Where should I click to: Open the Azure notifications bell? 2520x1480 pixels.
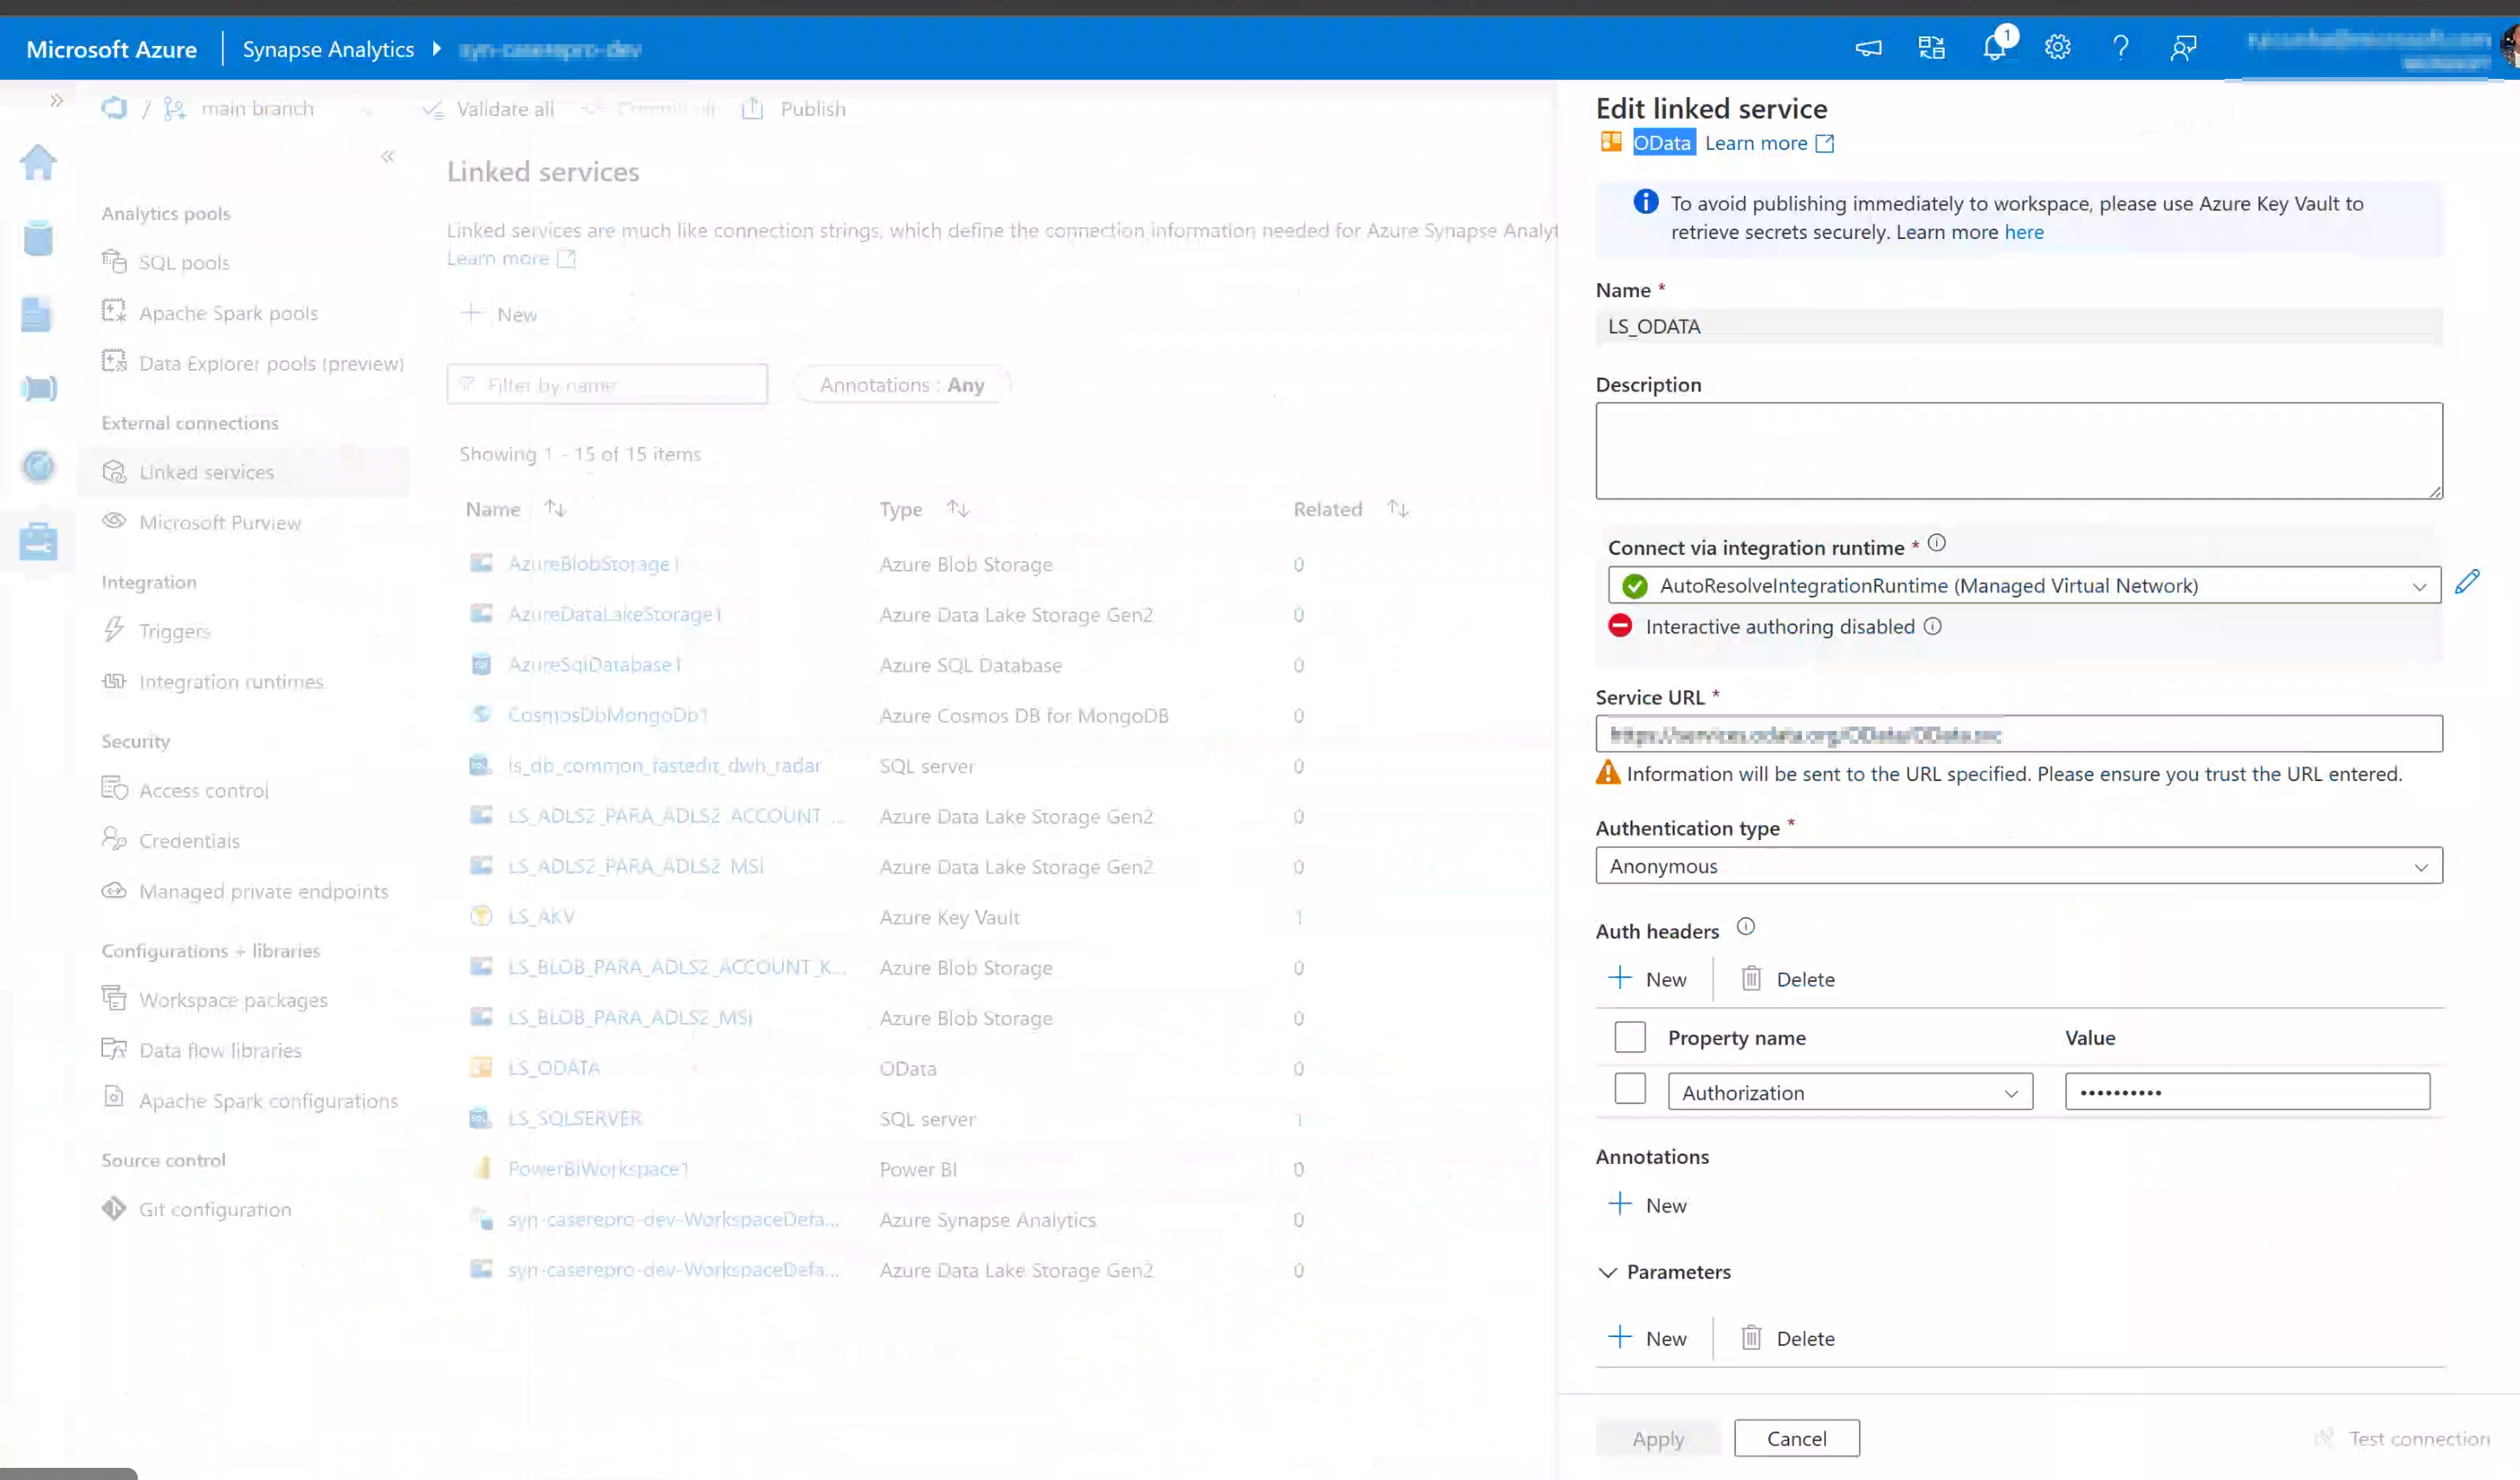[x=1994, y=47]
